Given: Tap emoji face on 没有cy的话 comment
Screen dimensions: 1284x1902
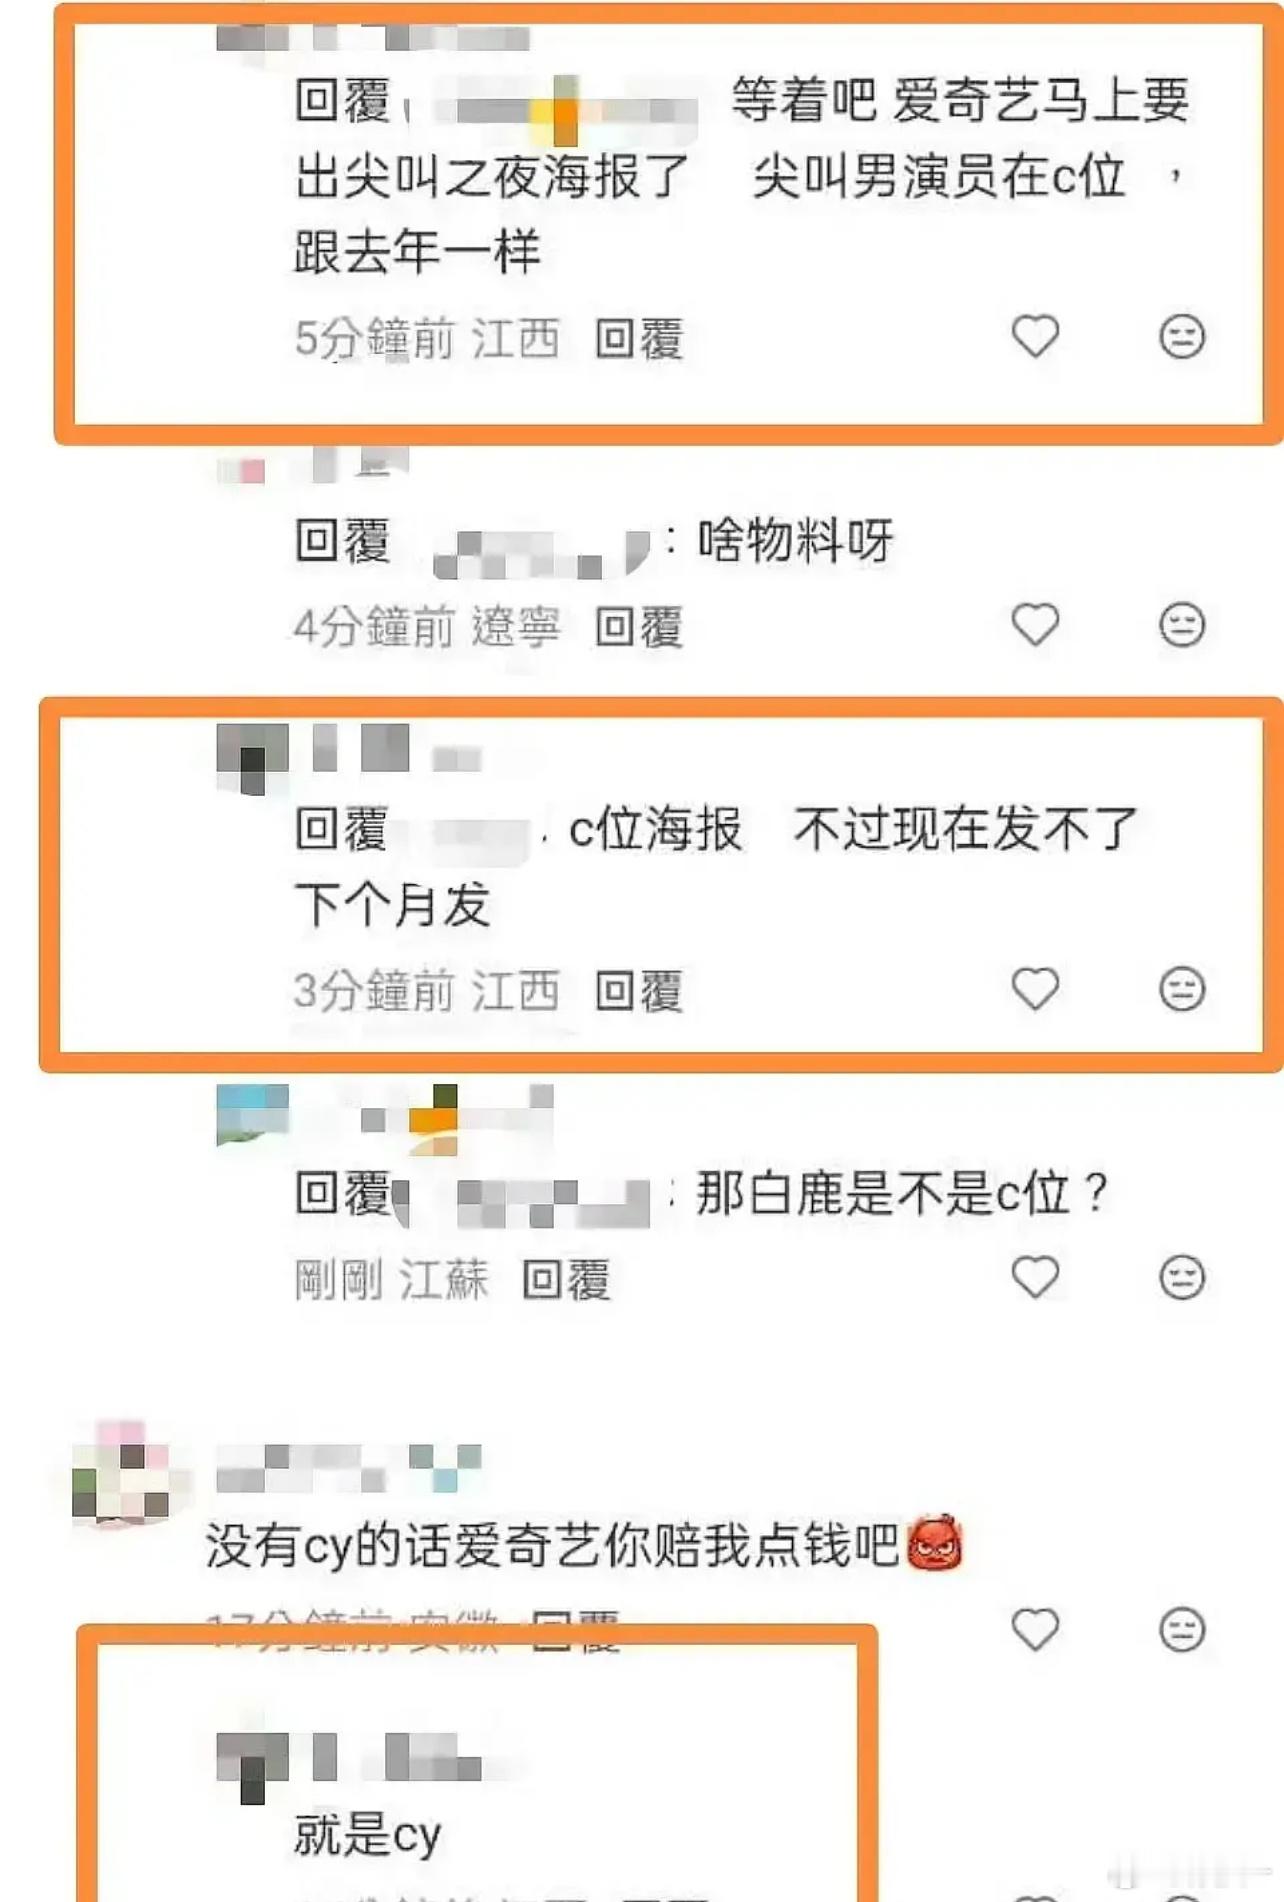Looking at the screenshot, I should pyautogui.click(x=1182, y=1629).
